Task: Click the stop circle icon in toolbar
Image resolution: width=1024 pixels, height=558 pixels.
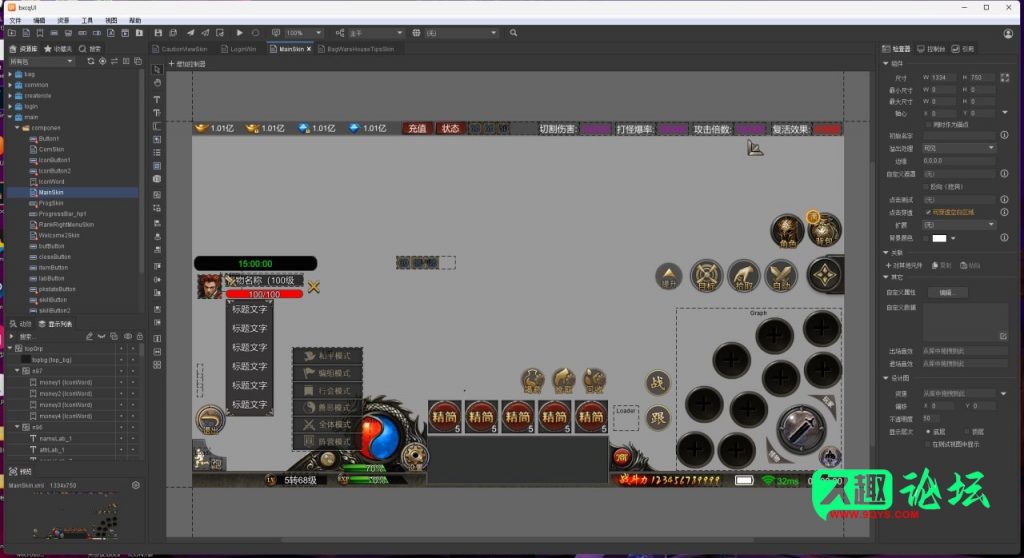Action: click(255, 33)
